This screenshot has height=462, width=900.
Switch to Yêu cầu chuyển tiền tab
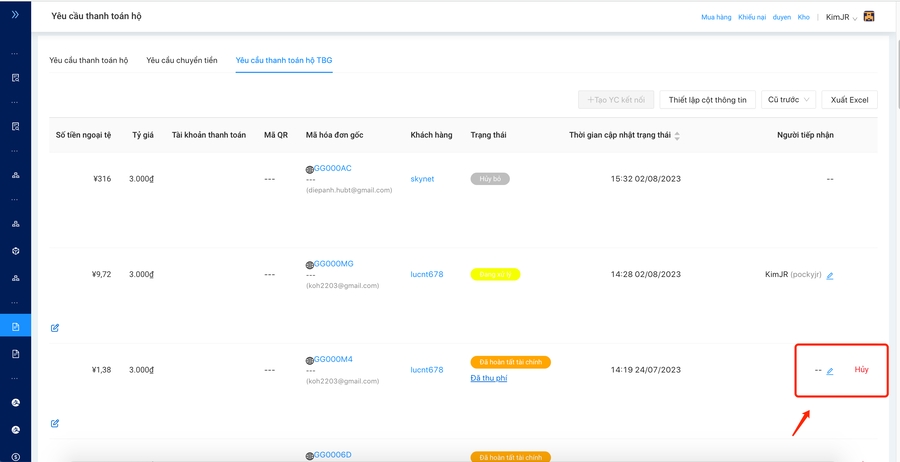point(181,60)
